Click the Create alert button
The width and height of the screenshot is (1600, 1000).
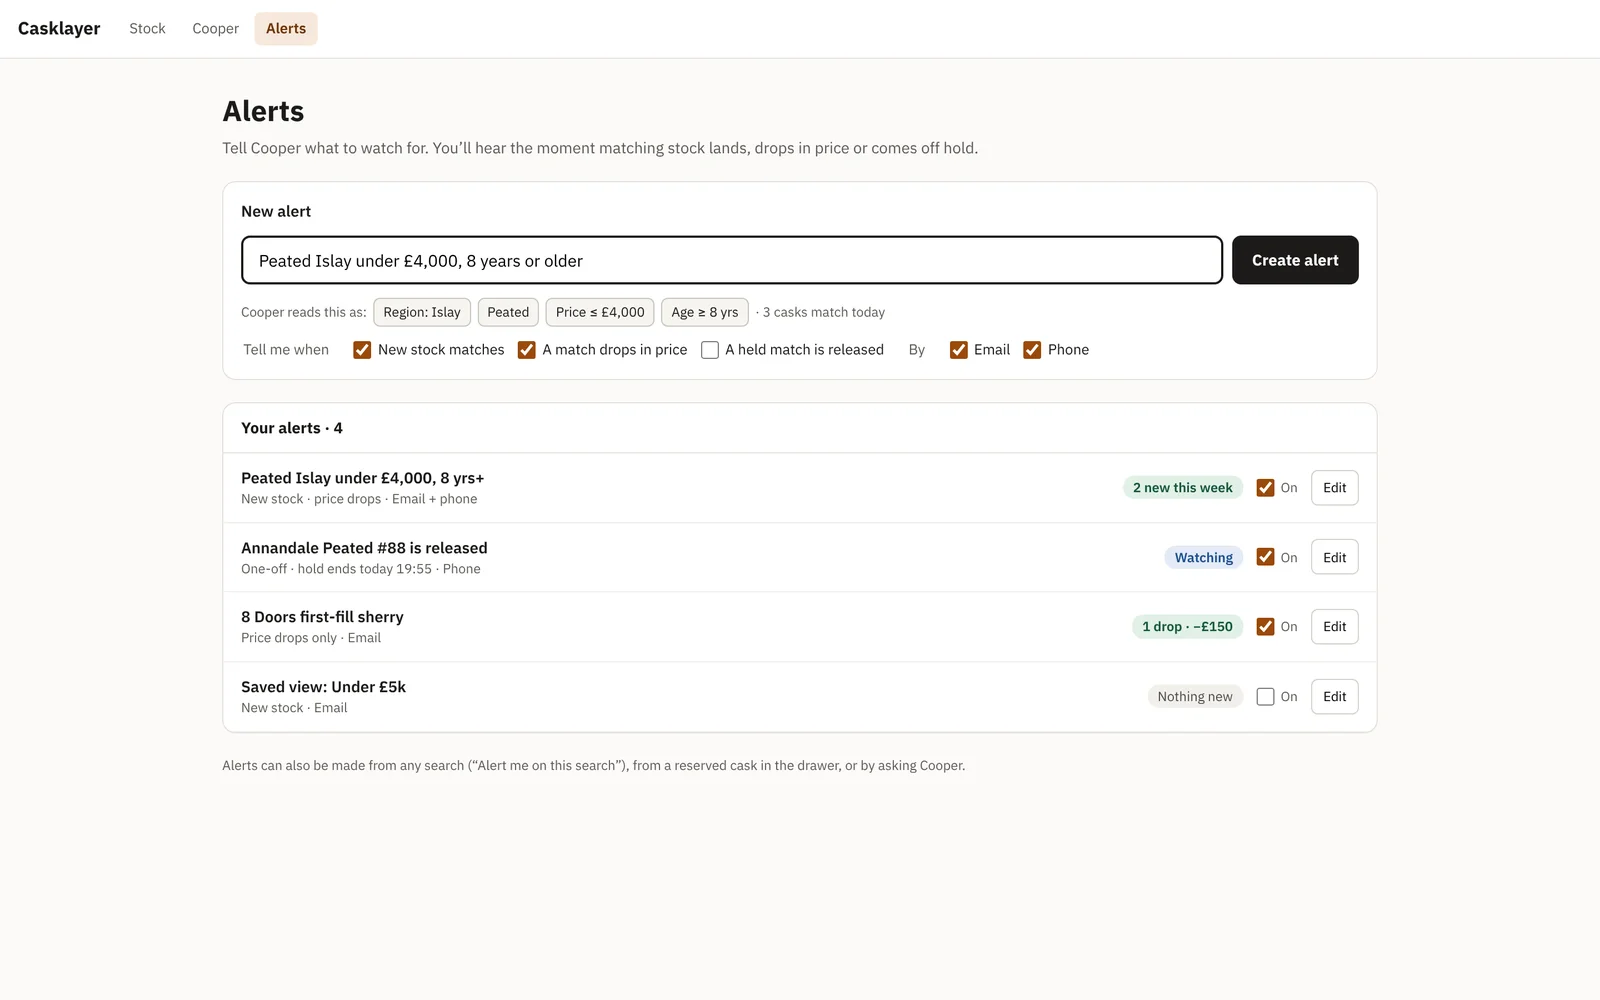click(1295, 260)
